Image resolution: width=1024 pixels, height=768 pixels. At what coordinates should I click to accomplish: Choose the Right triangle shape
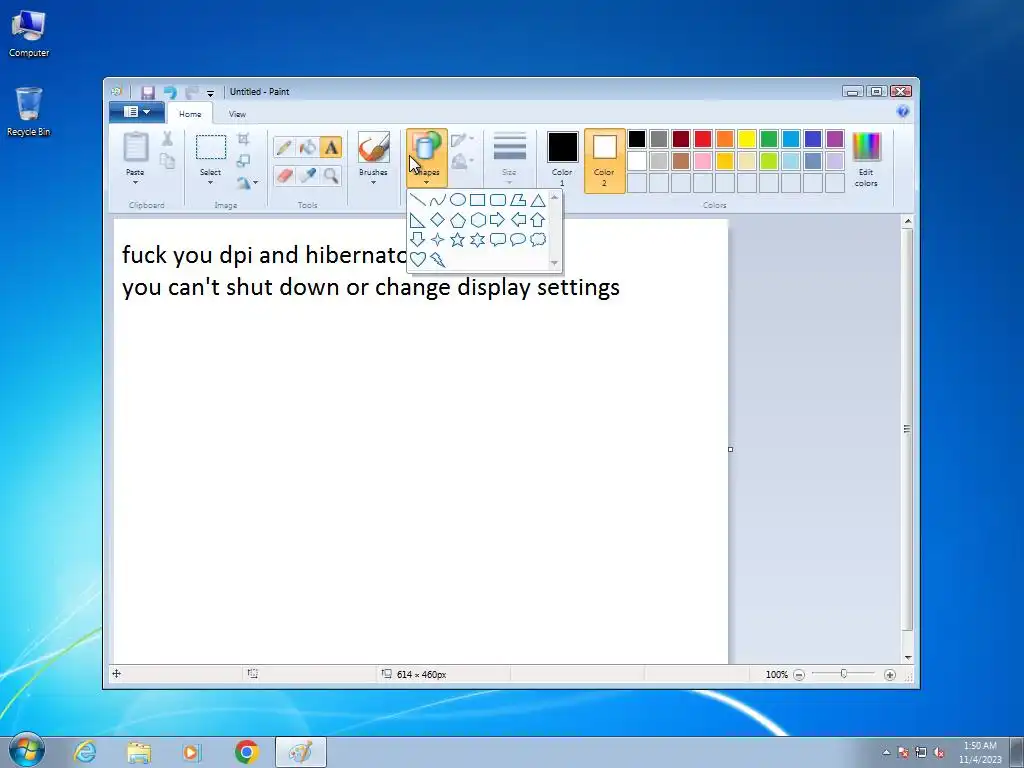point(417,220)
